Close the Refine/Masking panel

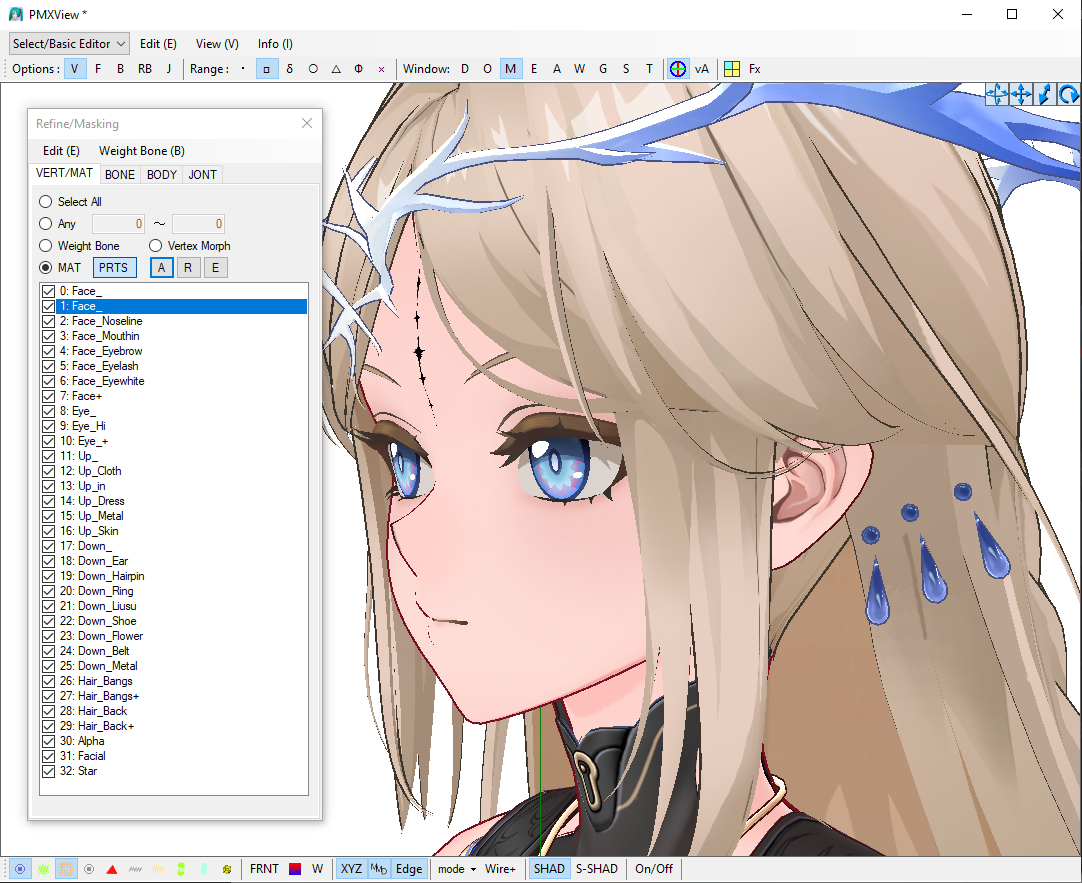307,123
